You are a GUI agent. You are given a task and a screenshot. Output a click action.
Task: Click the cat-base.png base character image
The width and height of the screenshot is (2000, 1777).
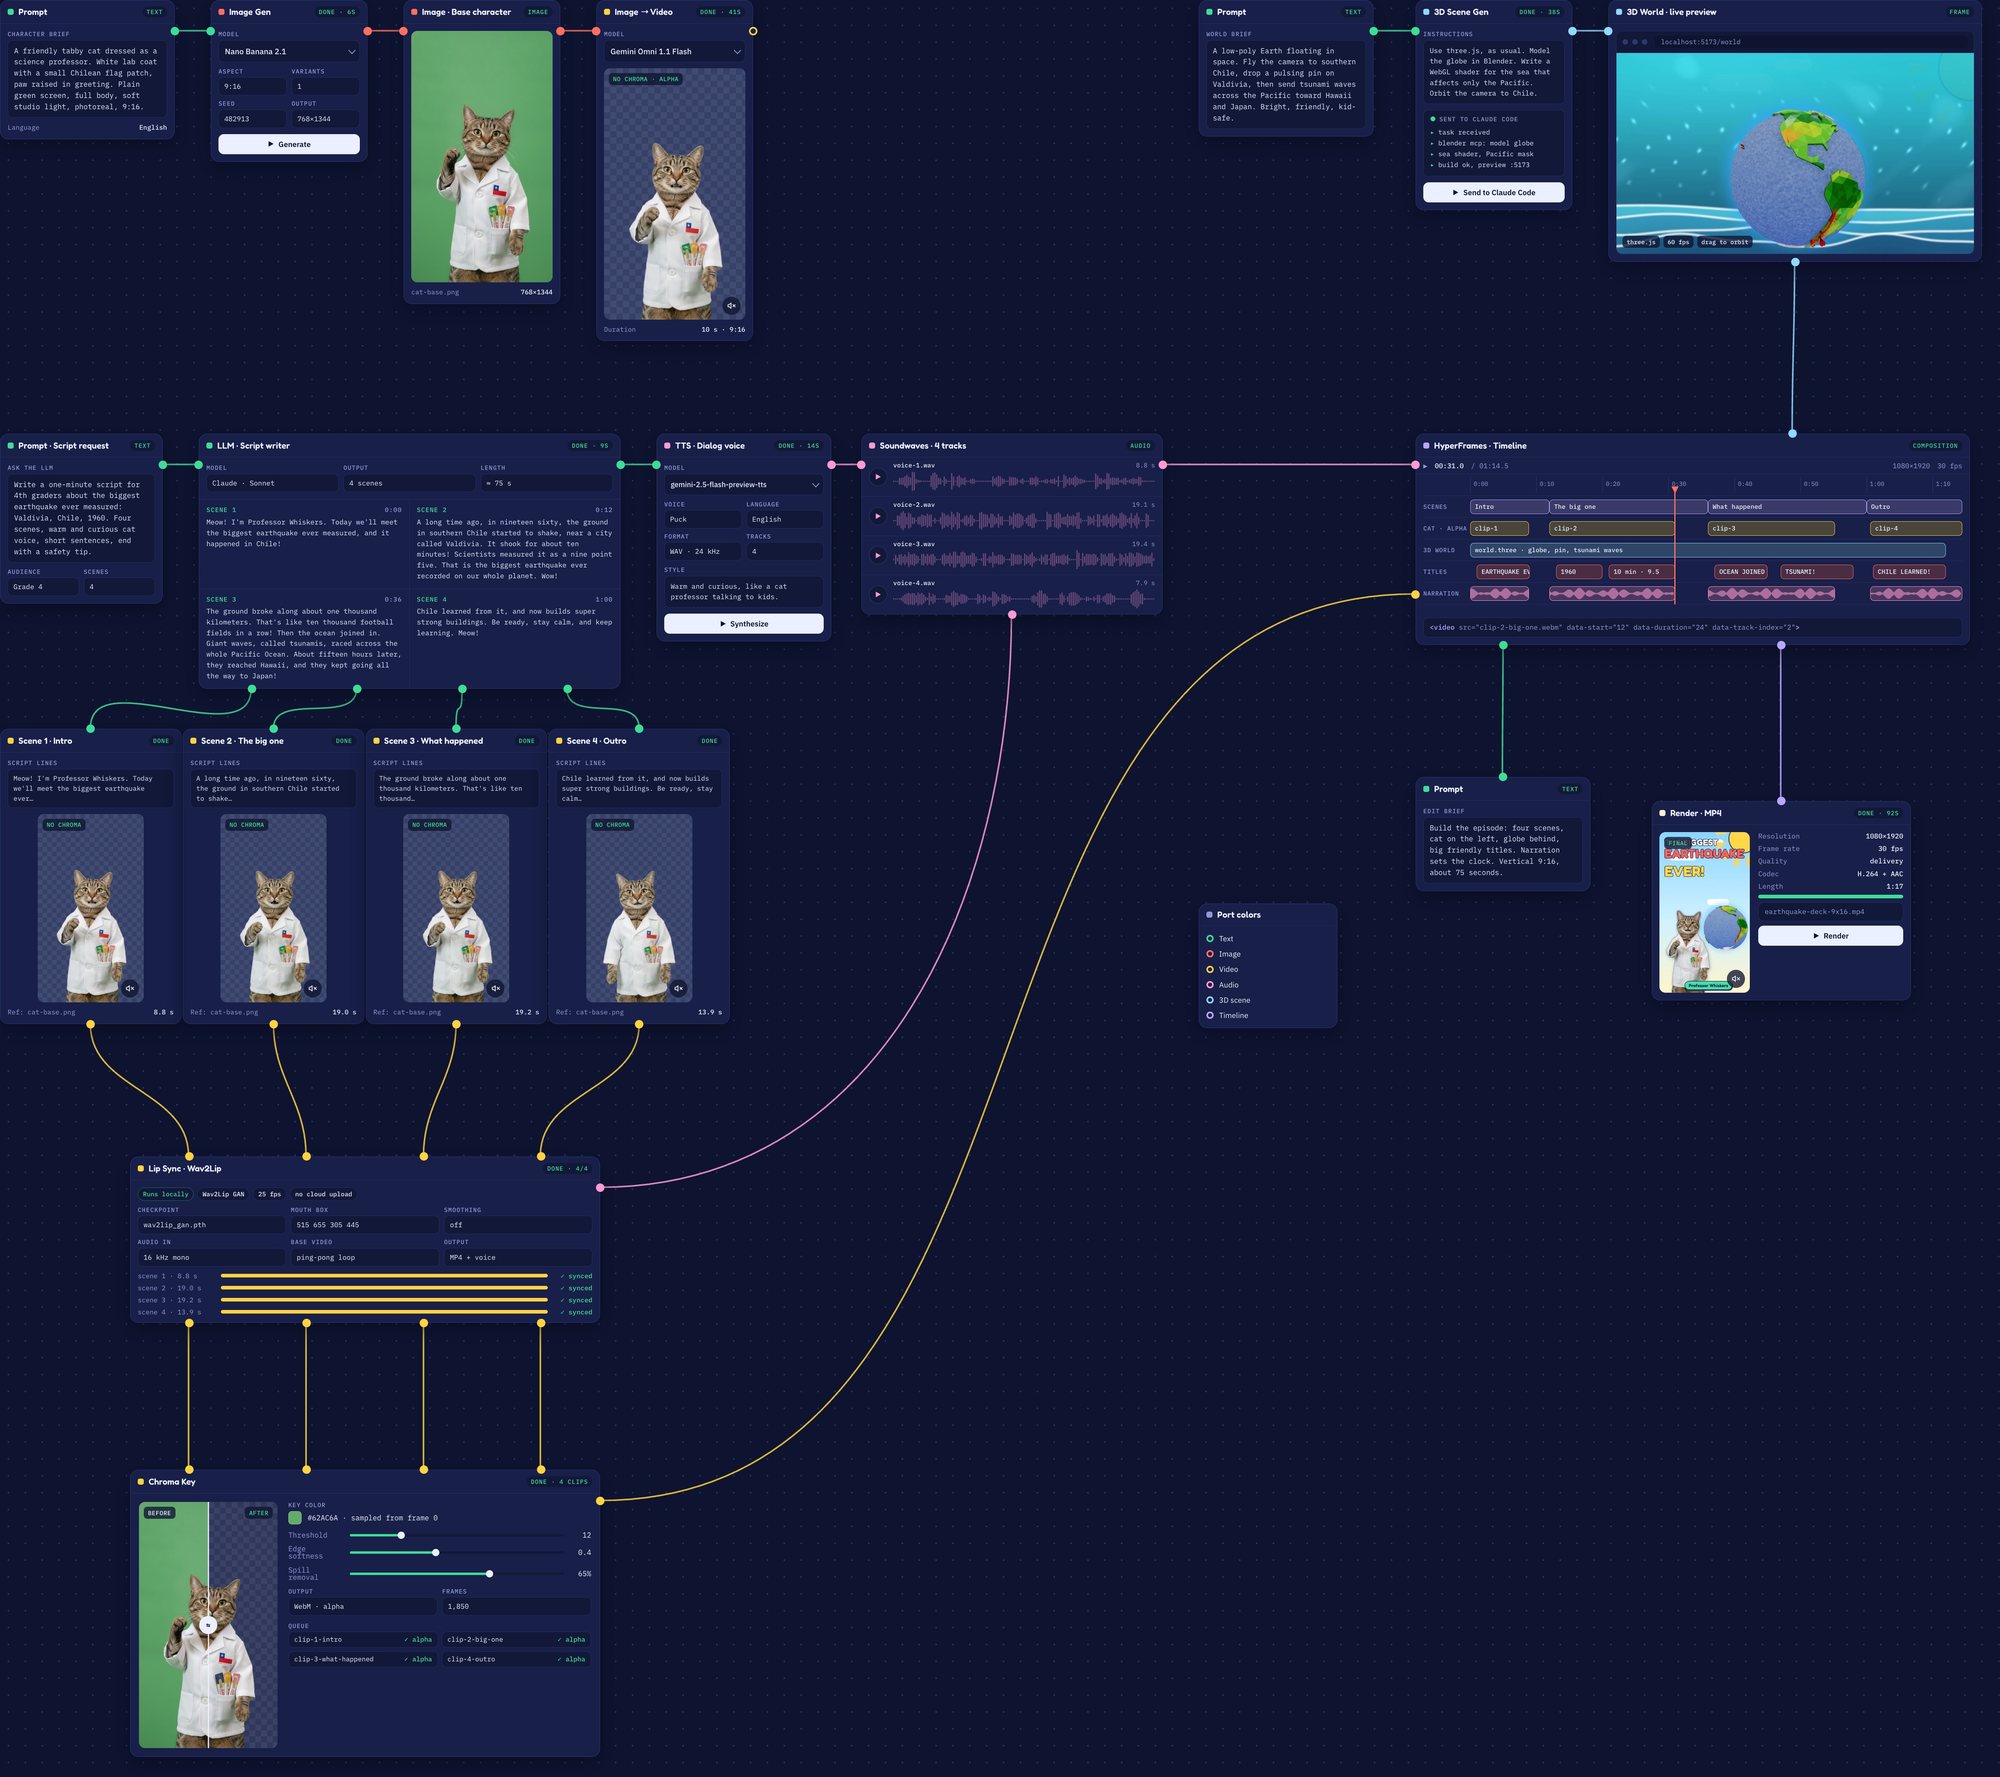(481, 156)
